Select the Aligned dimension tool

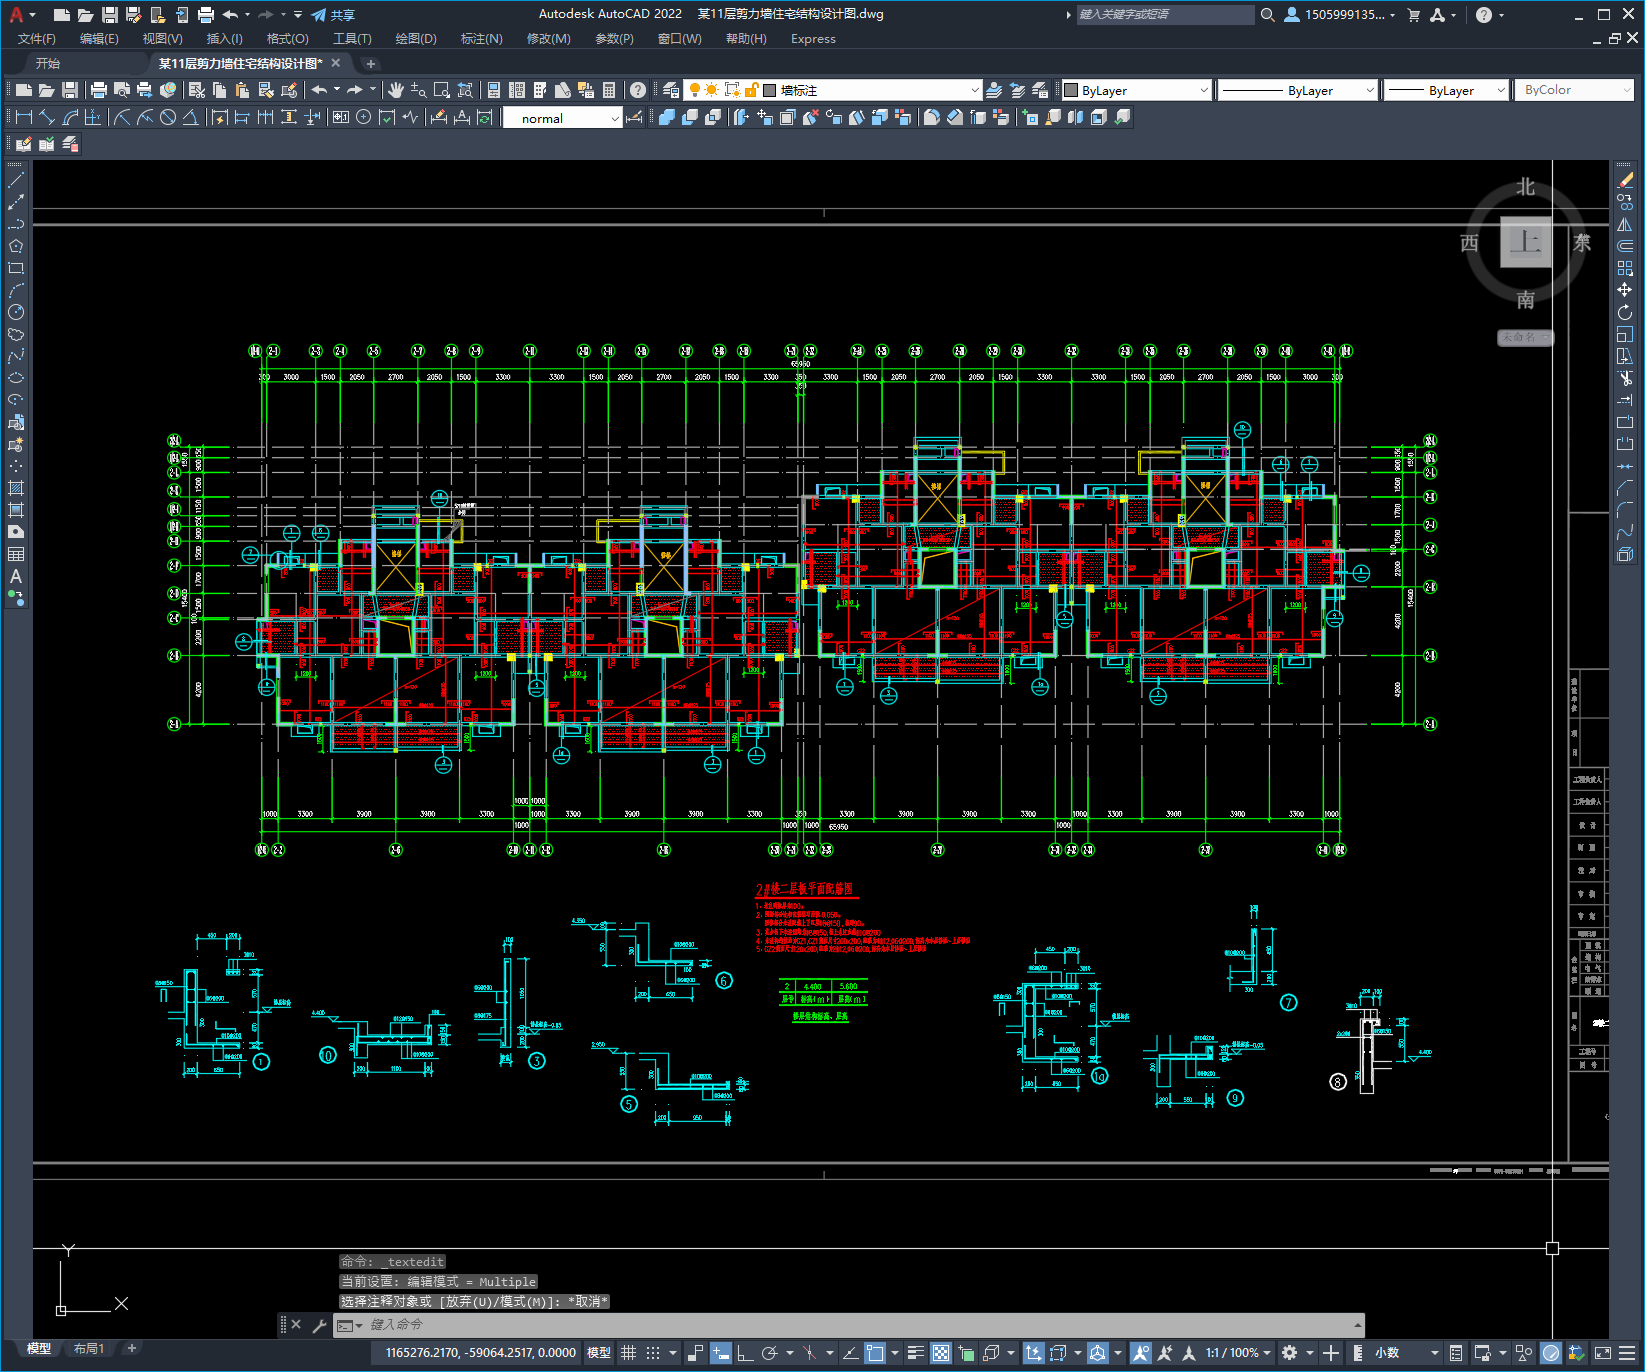[x=47, y=117]
